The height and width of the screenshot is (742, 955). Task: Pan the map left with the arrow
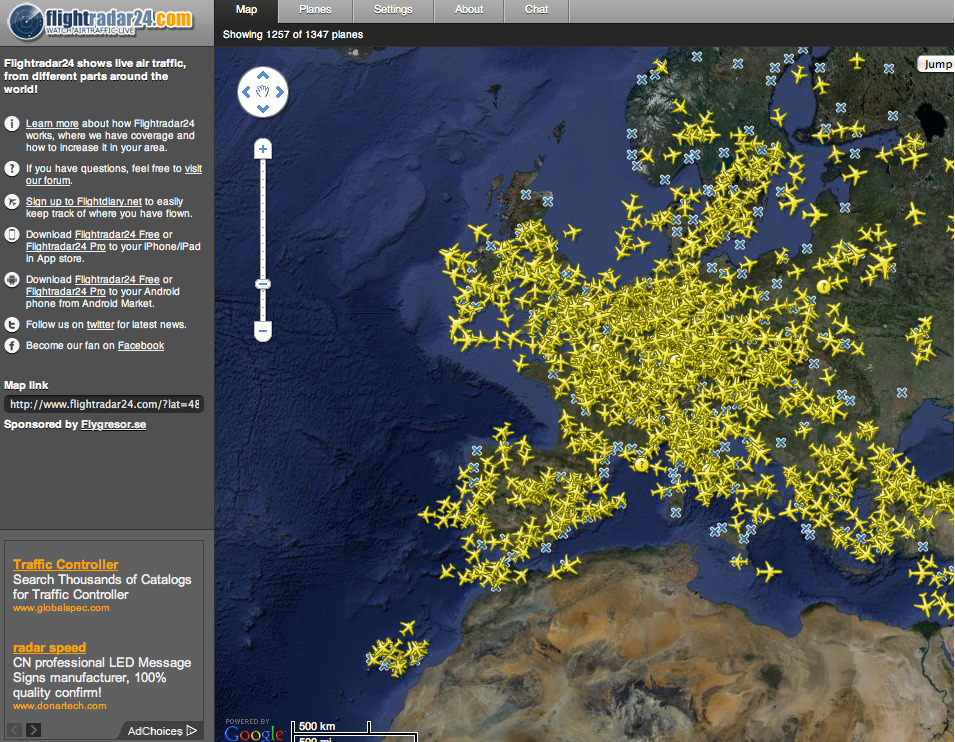pos(246,93)
